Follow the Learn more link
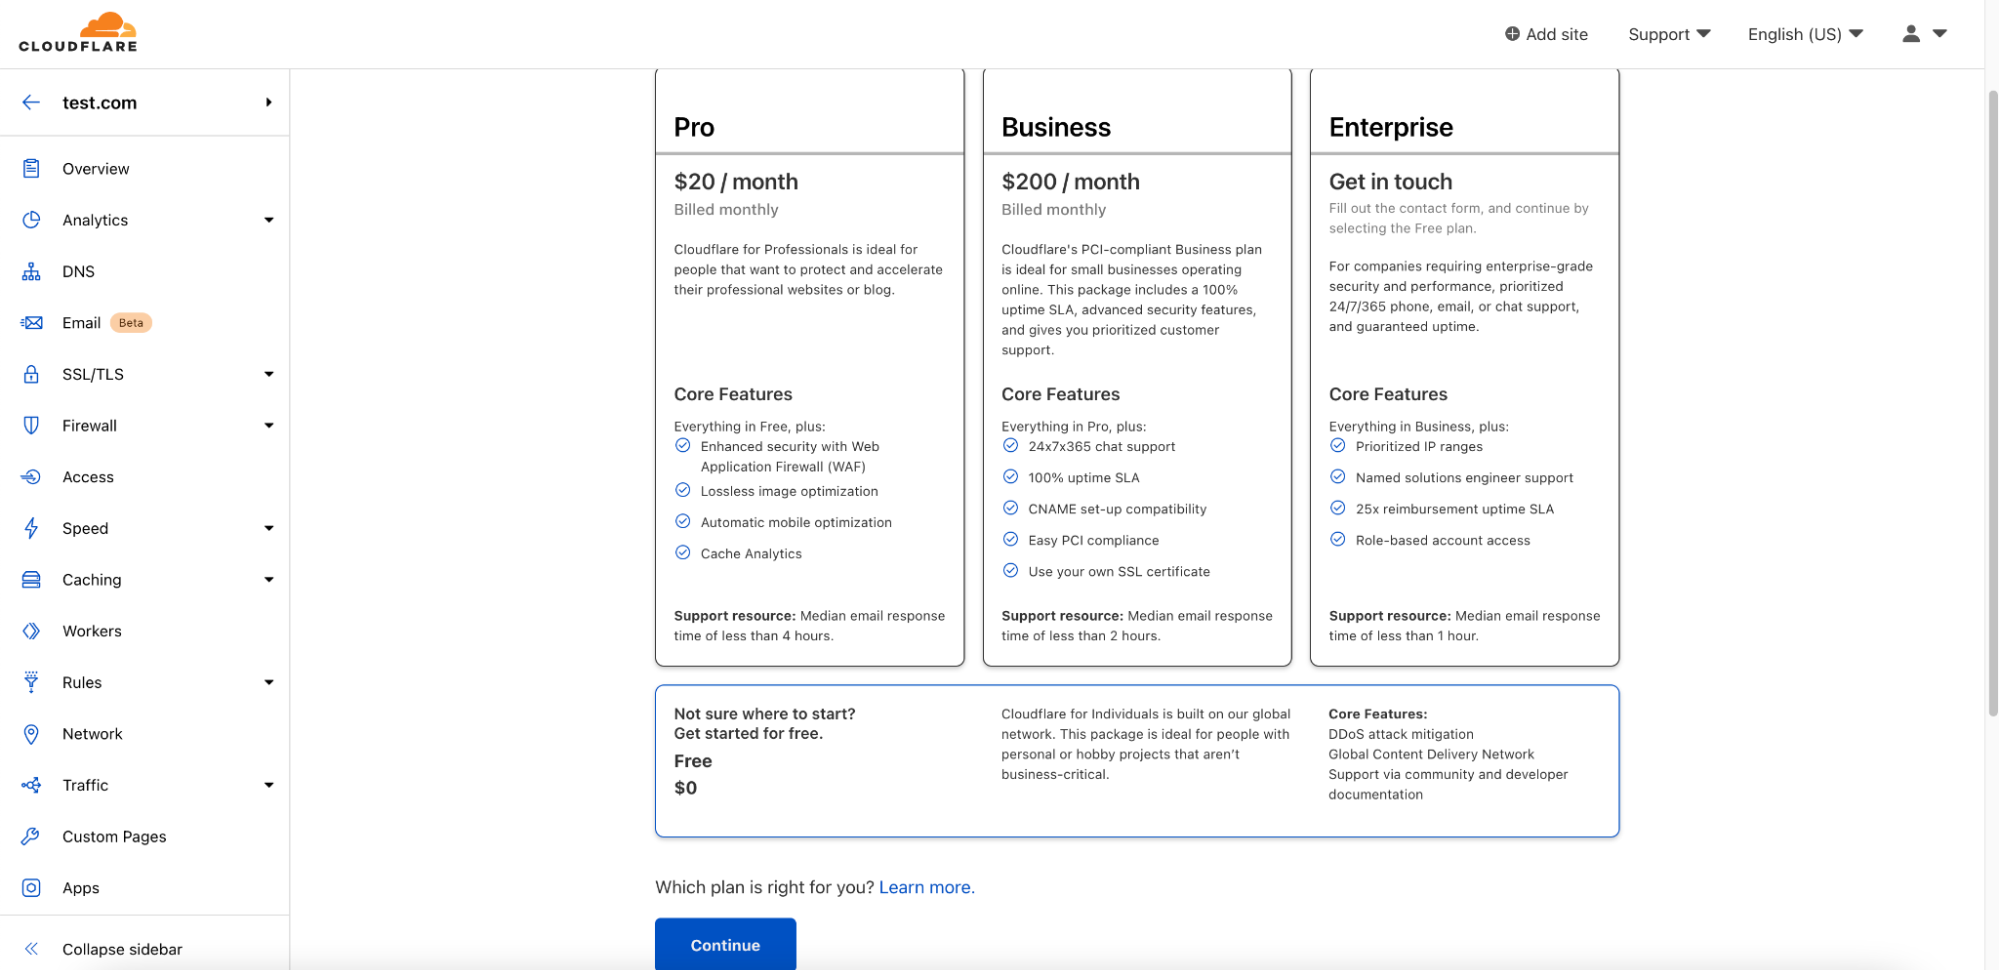Image resolution: width=1999 pixels, height=971 pixels. pos(926,887)
